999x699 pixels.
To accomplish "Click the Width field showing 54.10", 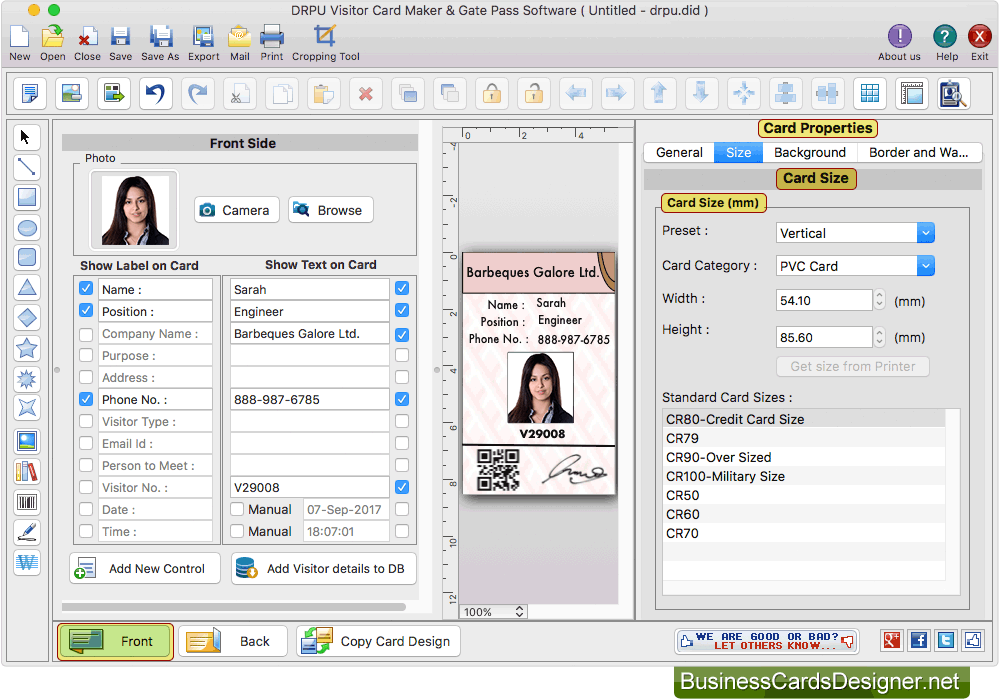I will (824, 300).
